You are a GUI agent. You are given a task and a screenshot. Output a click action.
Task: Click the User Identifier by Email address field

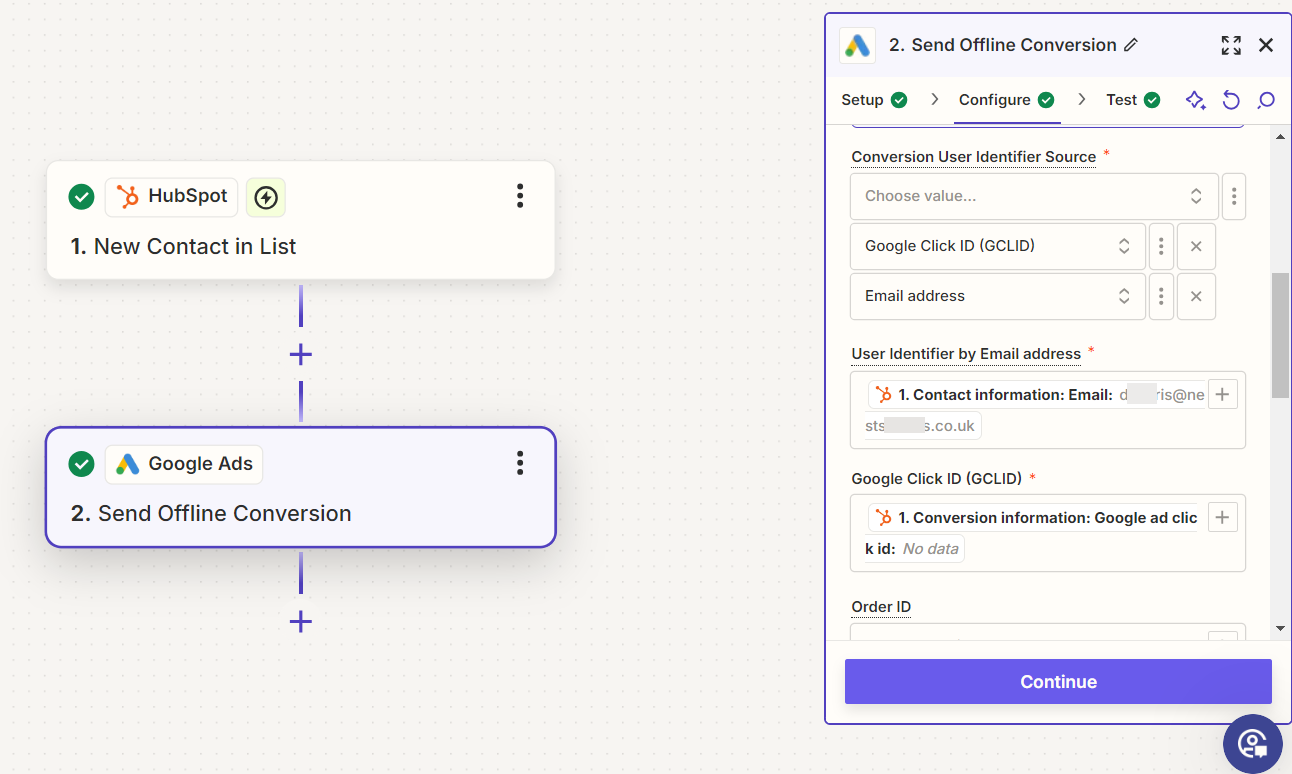[1048, 410]
